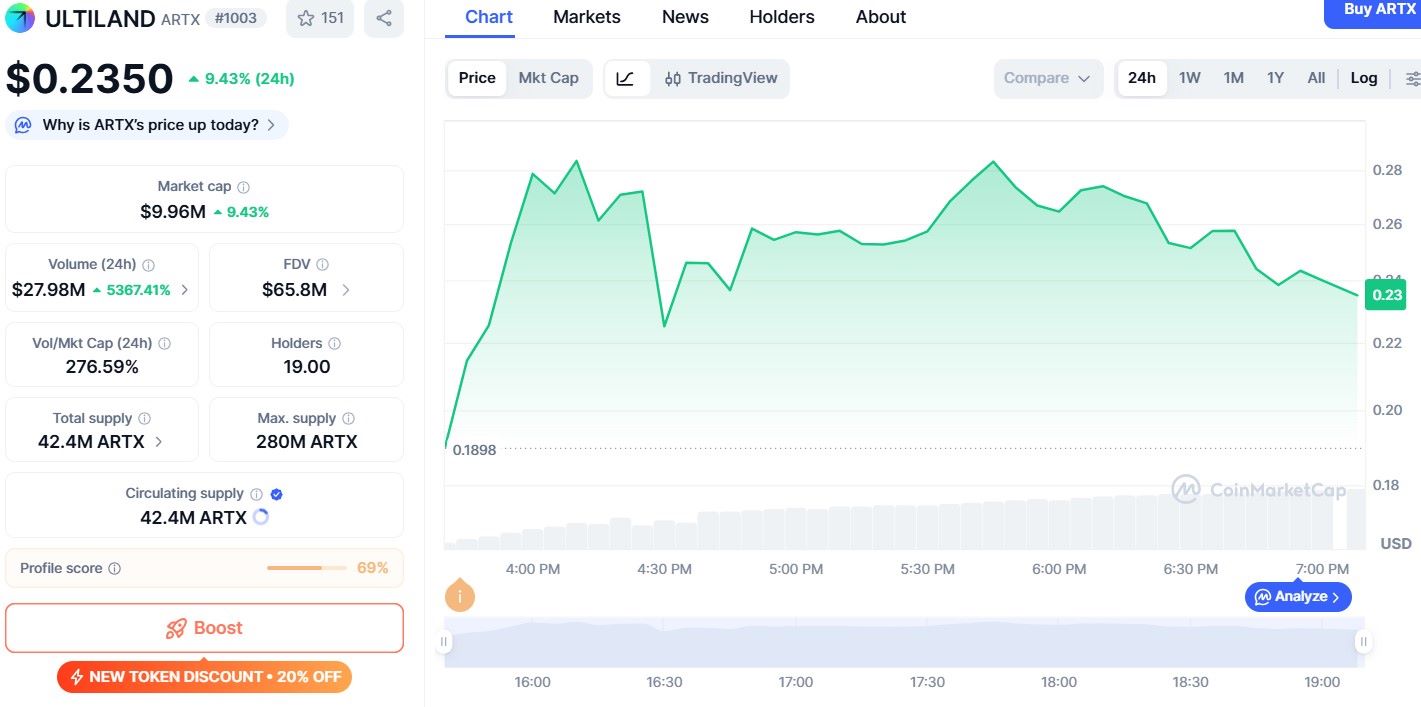Select the line chart icon
This screenshot has height=707, width=1421.
tap(626, 79)
